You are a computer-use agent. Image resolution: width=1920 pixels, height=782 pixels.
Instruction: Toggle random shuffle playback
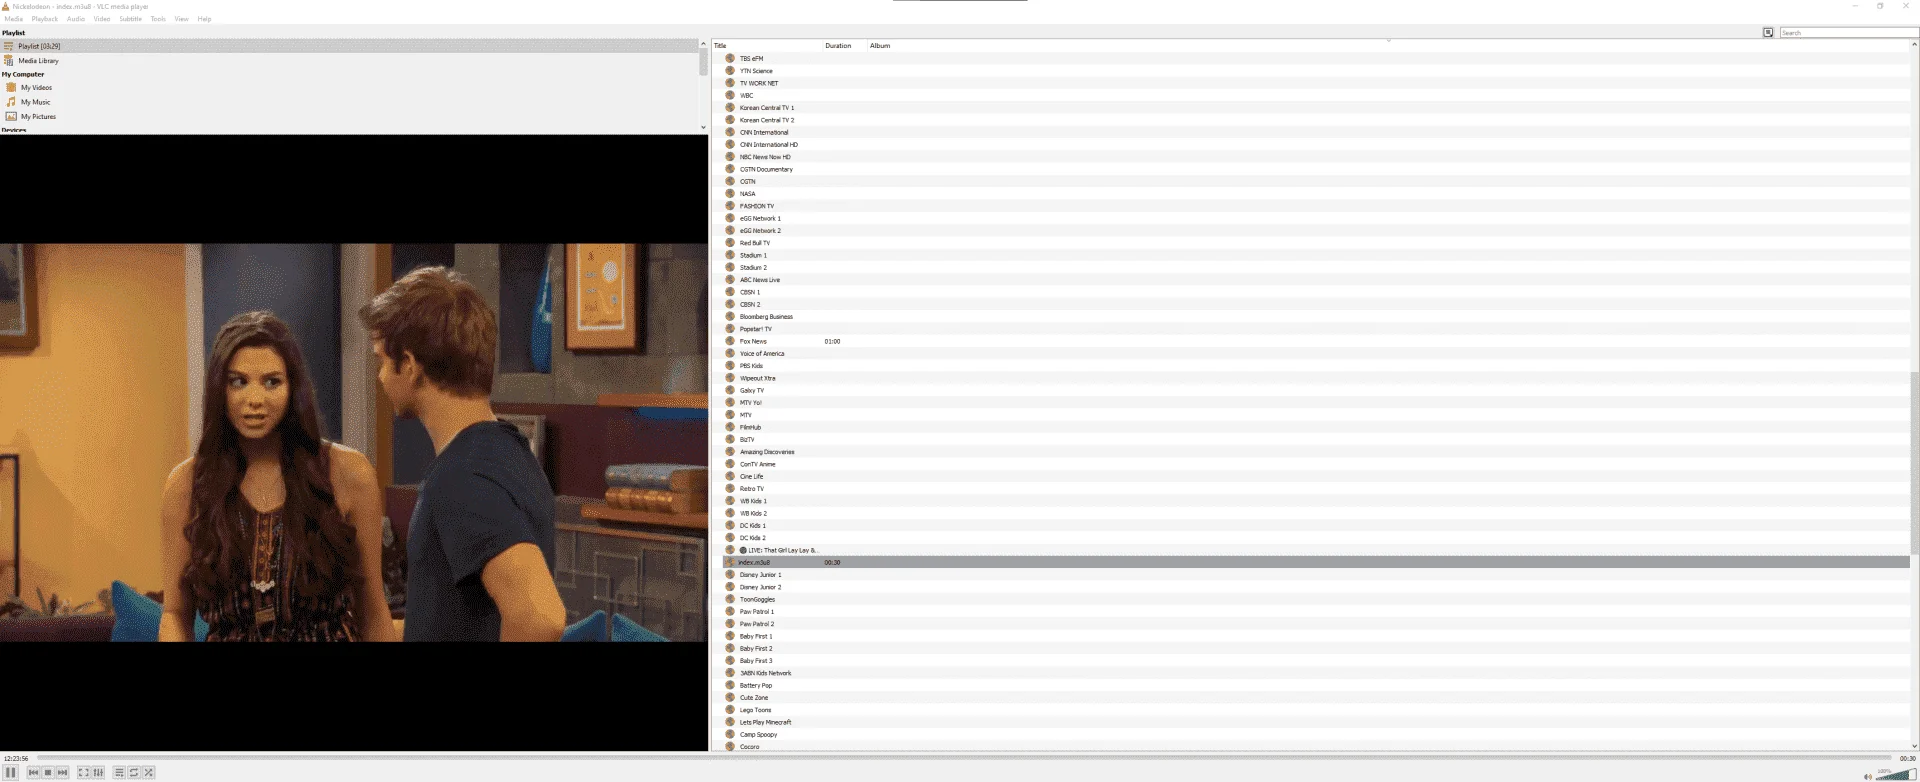pos(149,772)
